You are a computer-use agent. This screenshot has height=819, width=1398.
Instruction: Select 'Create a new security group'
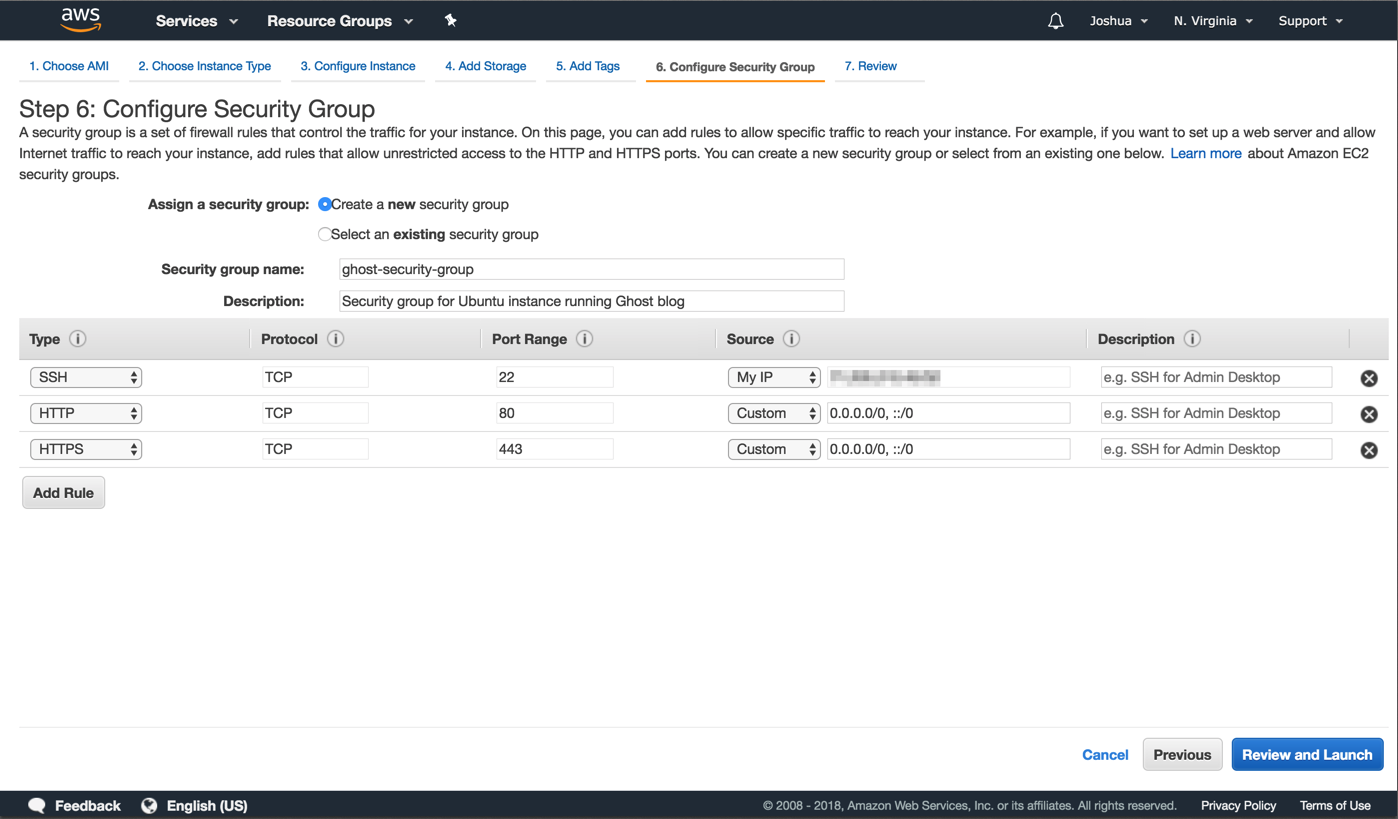pos(325,204)
